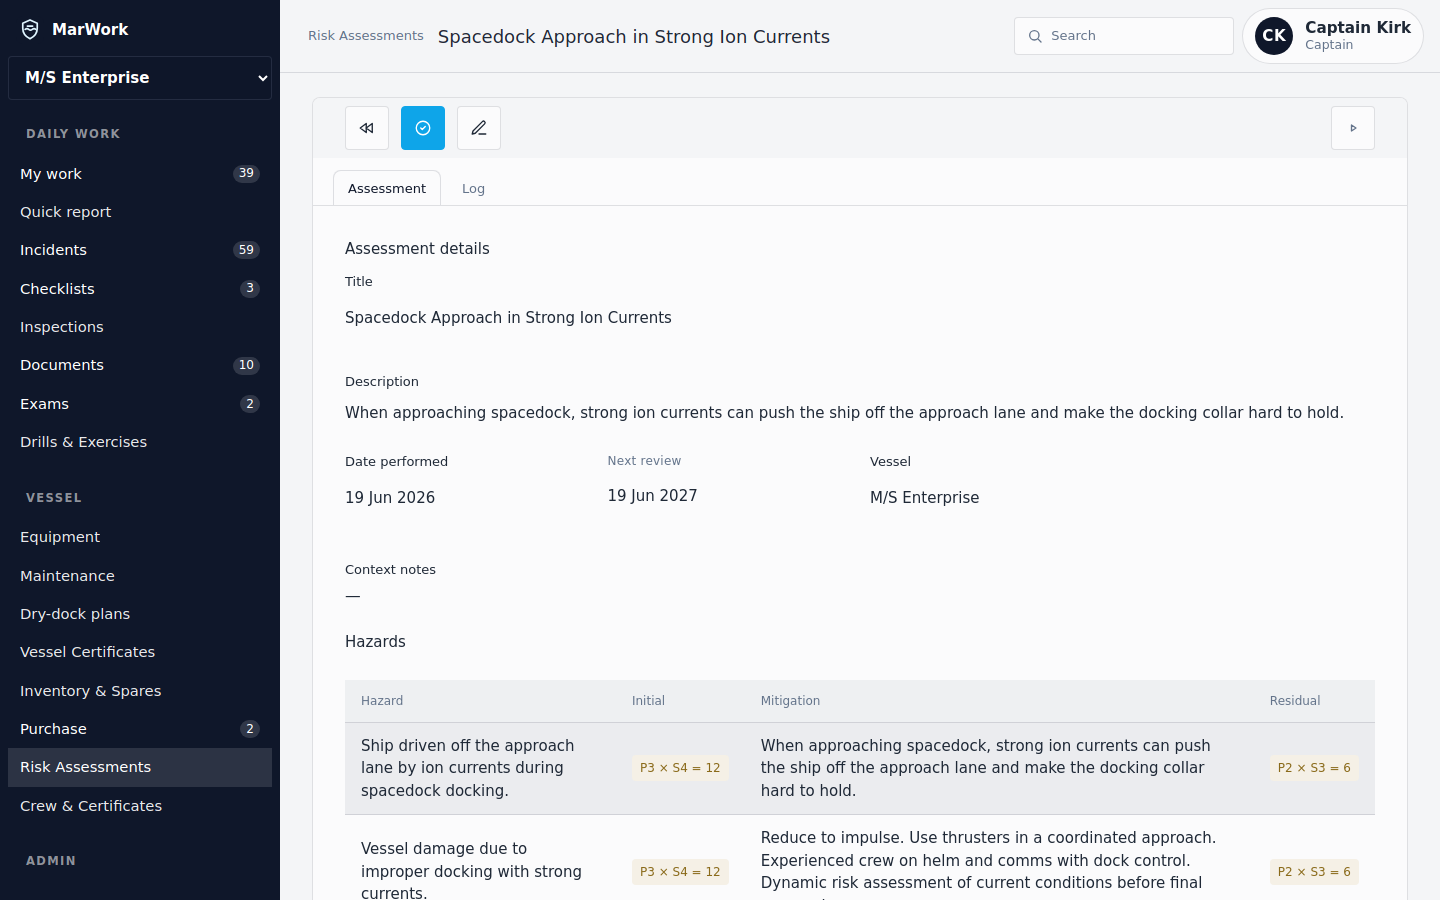Open Vessel Certificates
This screenshot has height=900, width=1440.
(x=140, y=652)
